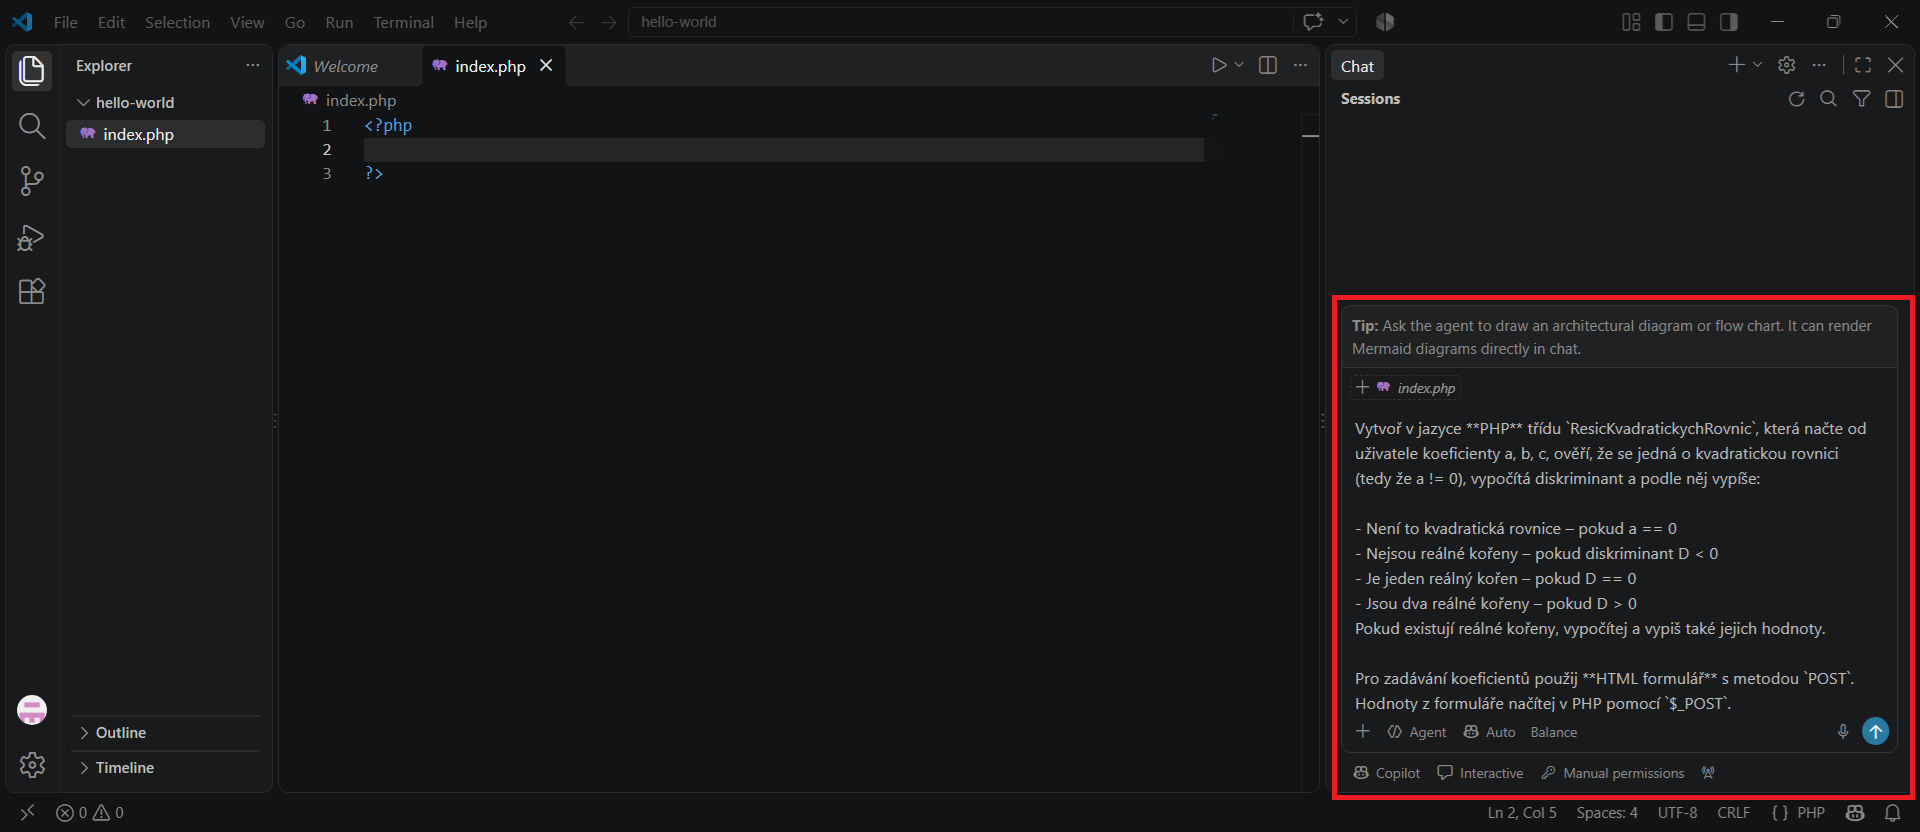Open the Extensions view
Image resolution: width=1920 pixels, height=832 pixels.
[32, 291]
